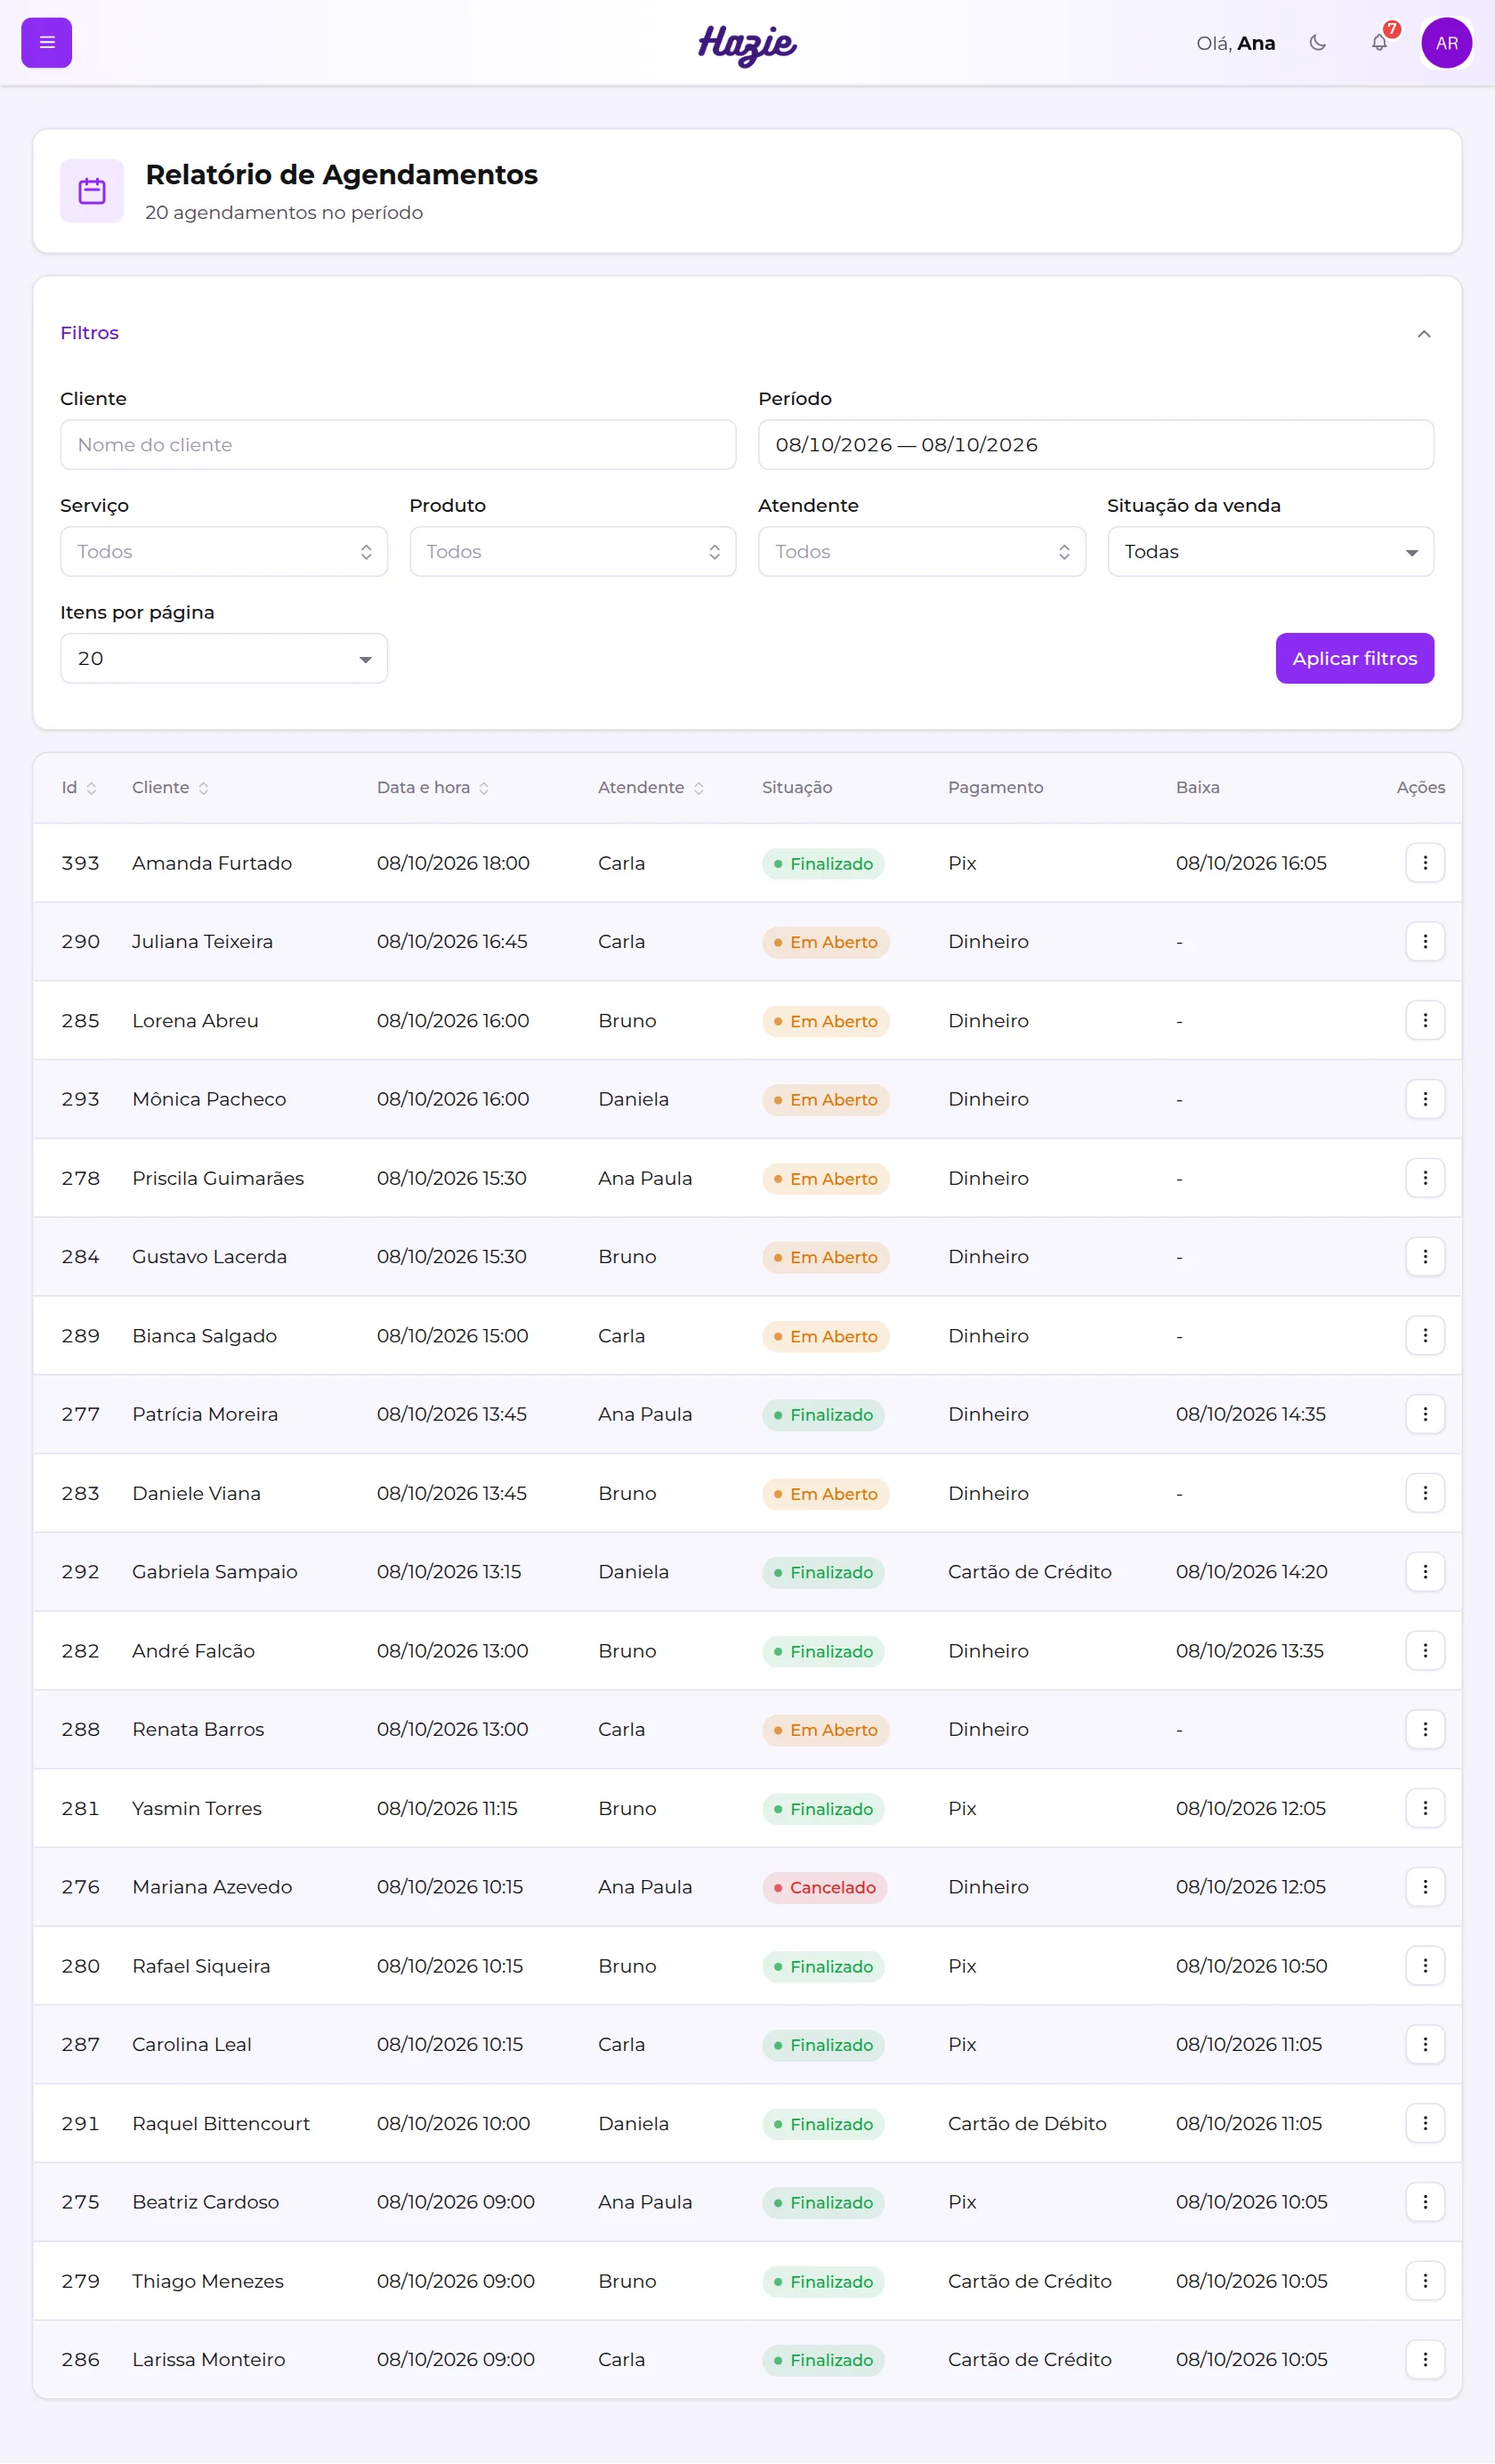Open actions menu for Amanda Furtado
1495x2464 pixels.
coord(1425,863)
